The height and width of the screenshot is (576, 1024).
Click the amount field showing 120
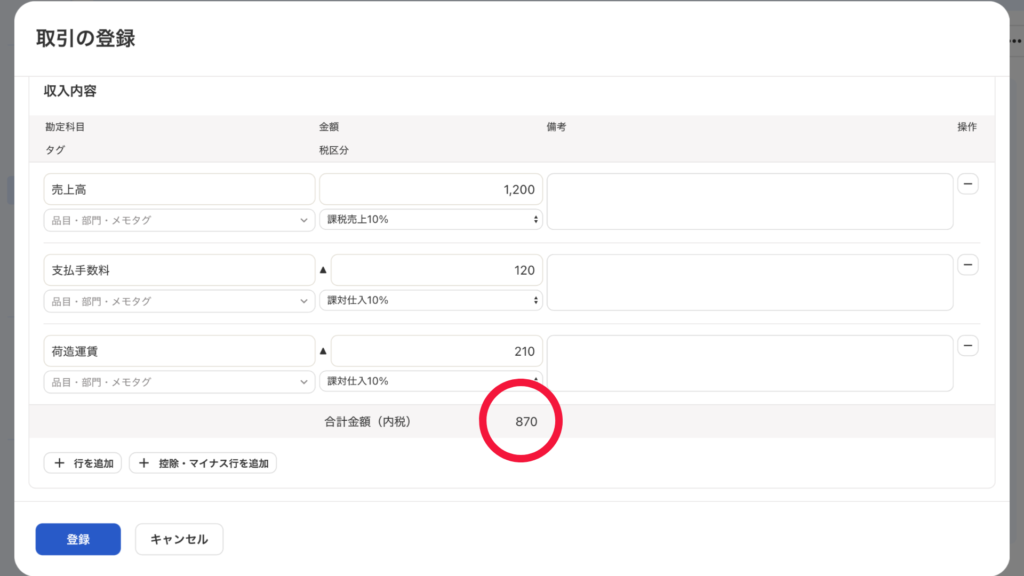(x=437, y=270)
